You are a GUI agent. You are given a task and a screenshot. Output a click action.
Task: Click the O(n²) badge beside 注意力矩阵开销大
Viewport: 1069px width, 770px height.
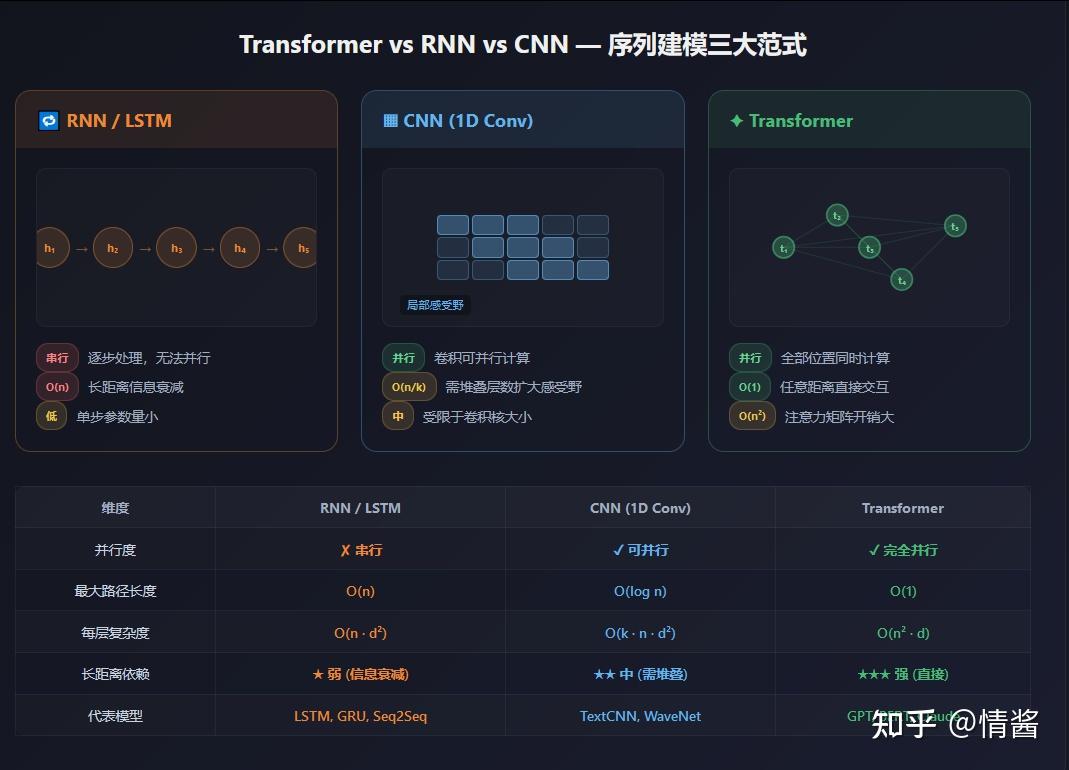(752, 416)
